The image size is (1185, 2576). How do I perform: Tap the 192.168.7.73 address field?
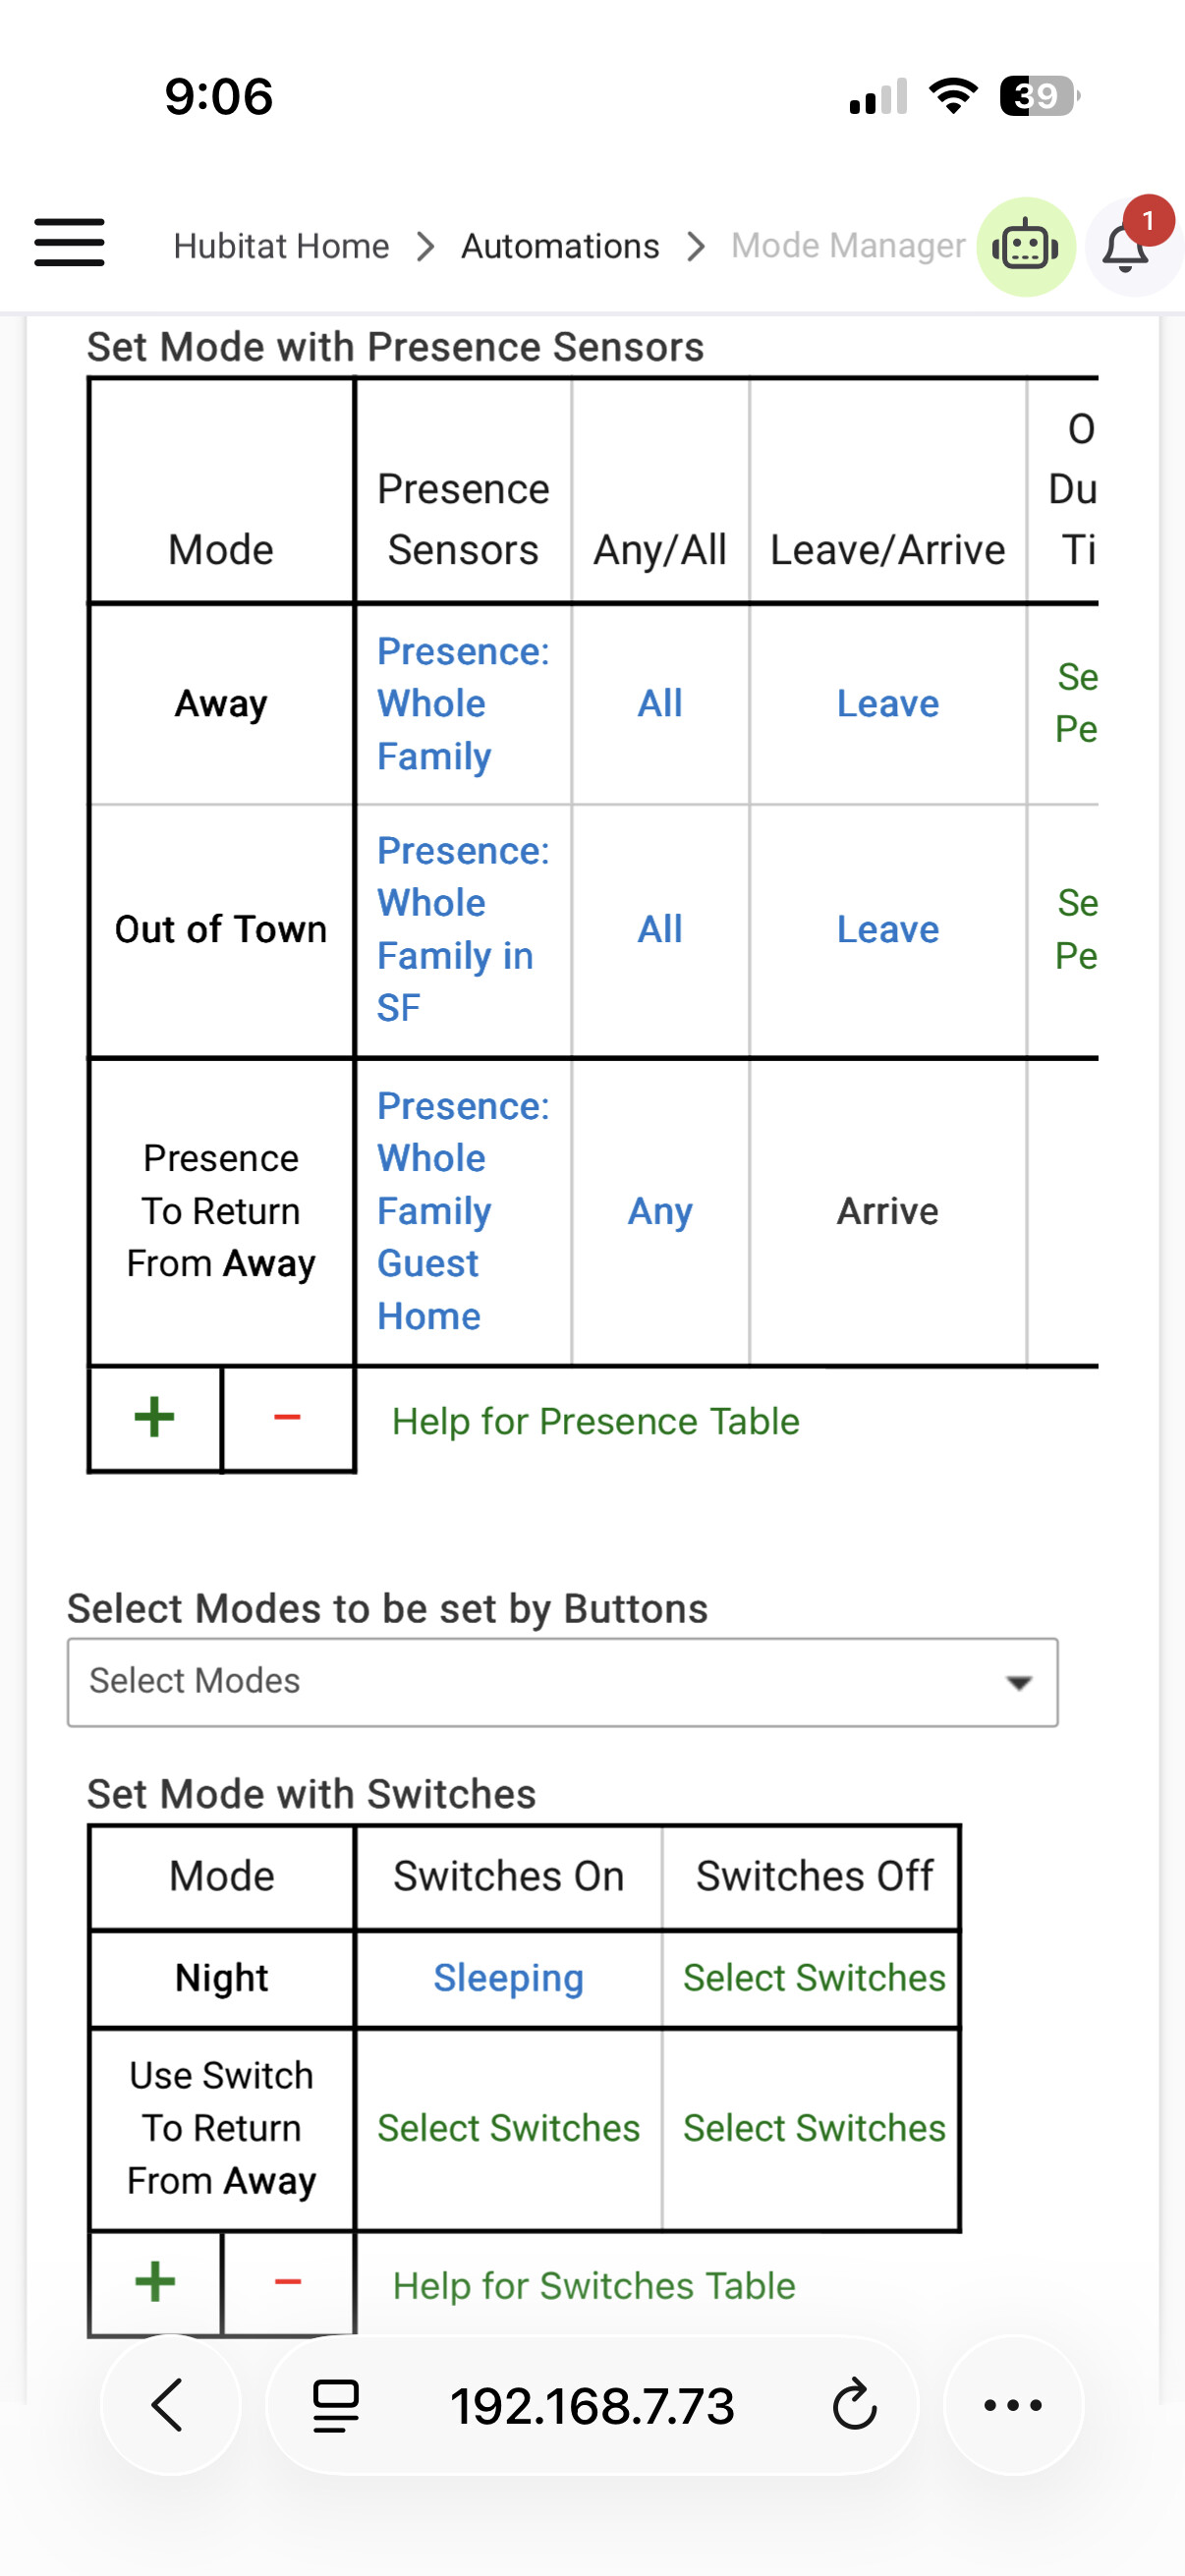click(592, 2406)
